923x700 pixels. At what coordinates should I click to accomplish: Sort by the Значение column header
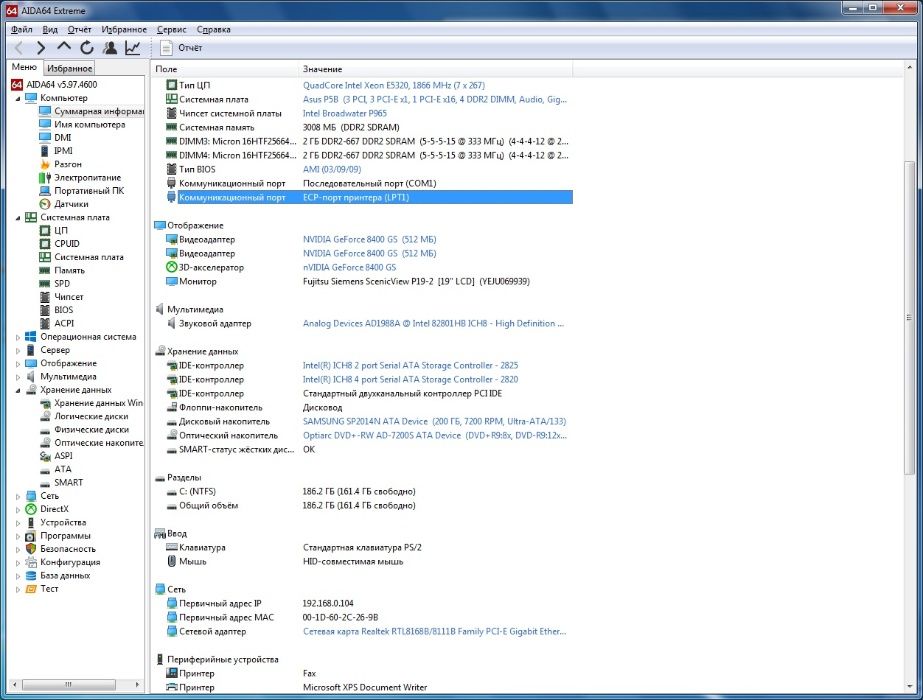(435, 69)
